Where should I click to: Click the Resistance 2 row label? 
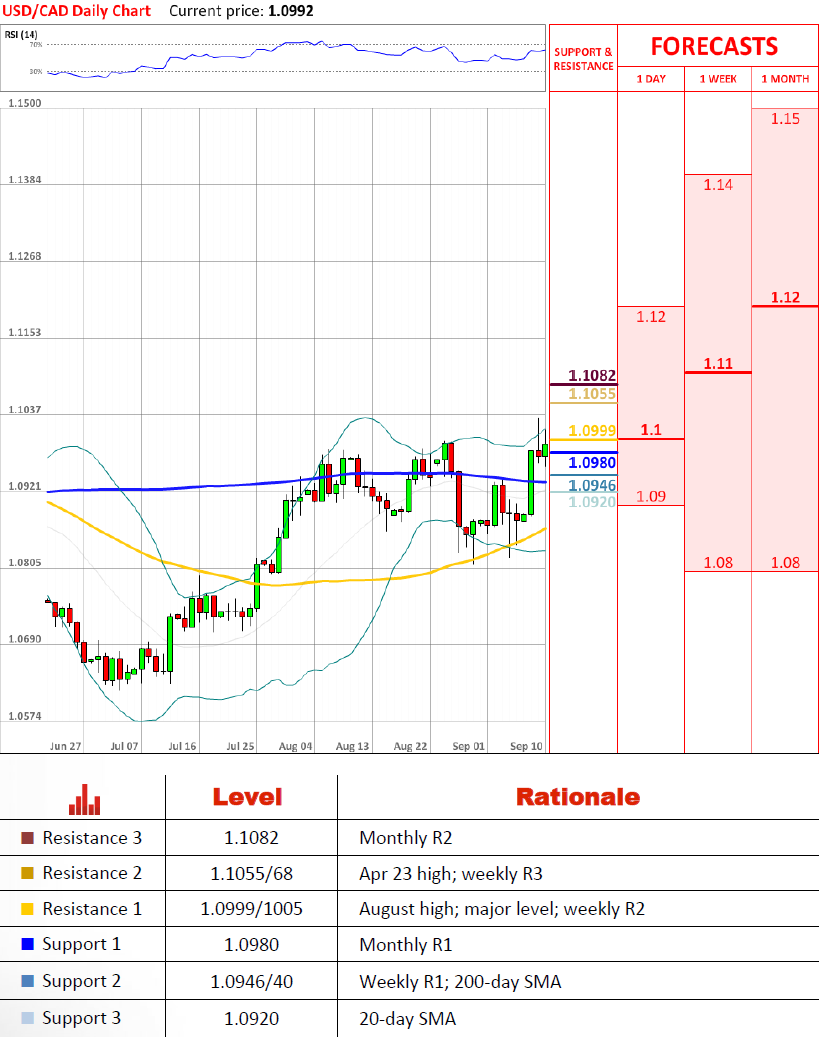point(92,873)
